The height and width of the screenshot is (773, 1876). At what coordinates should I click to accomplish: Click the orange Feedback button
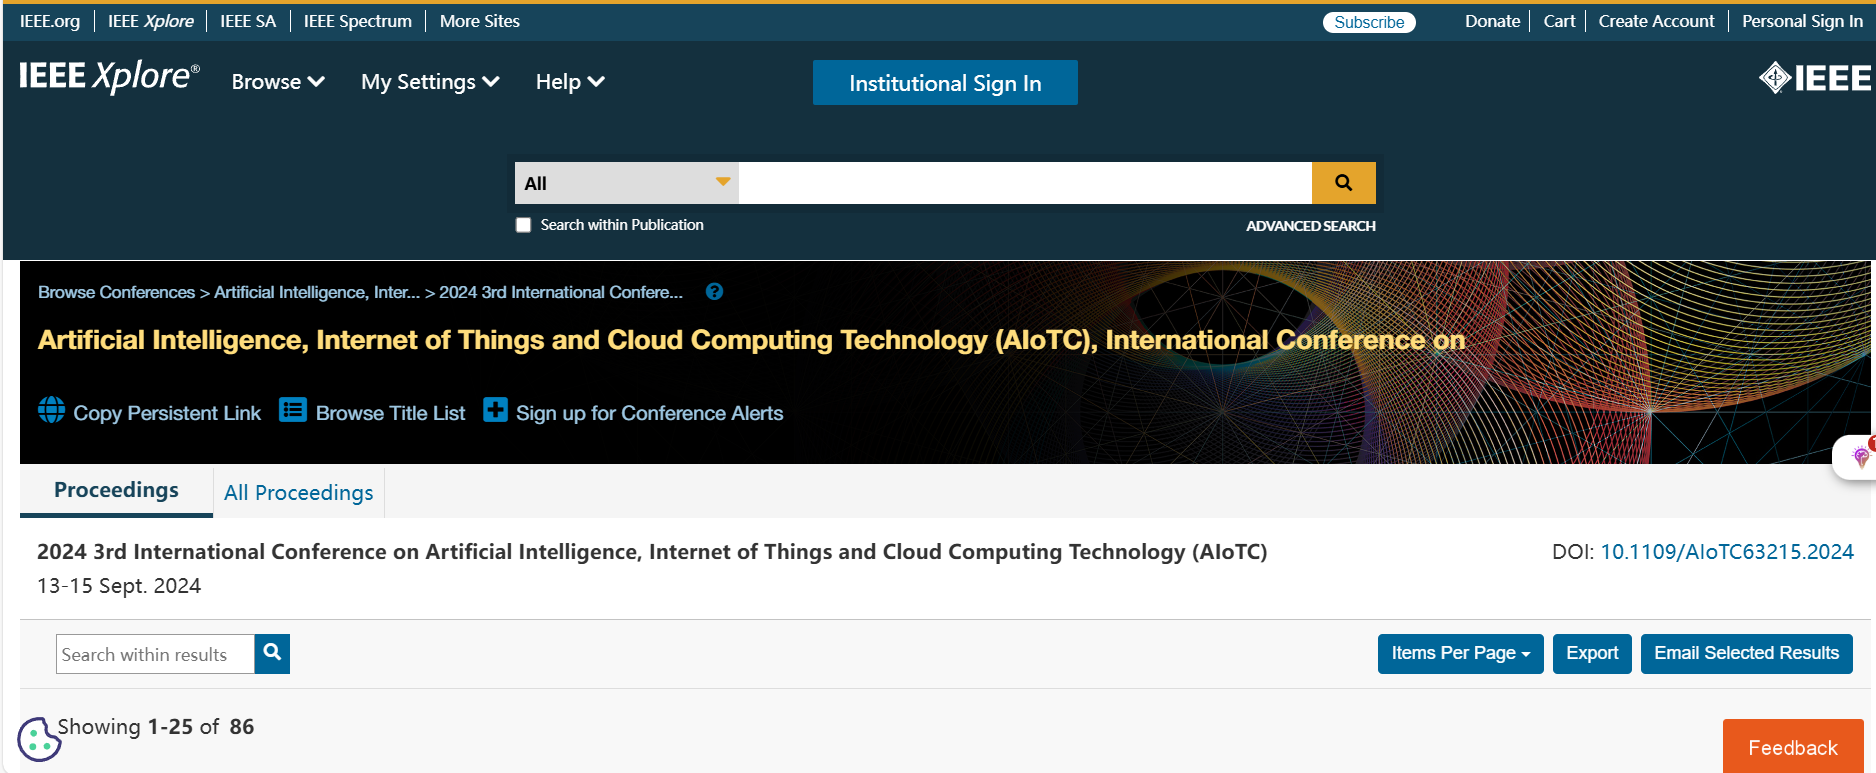click(1793, 747)
